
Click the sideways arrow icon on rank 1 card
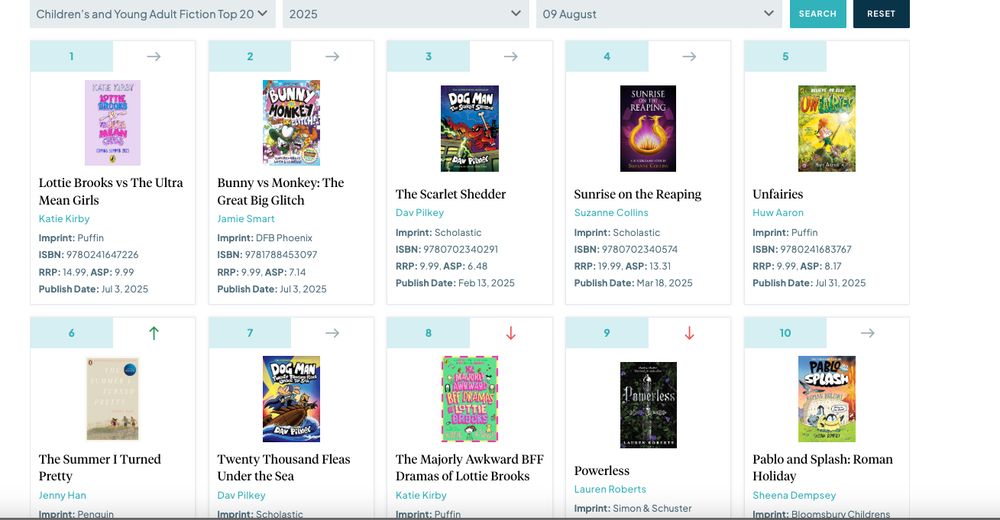coord(154,56)
